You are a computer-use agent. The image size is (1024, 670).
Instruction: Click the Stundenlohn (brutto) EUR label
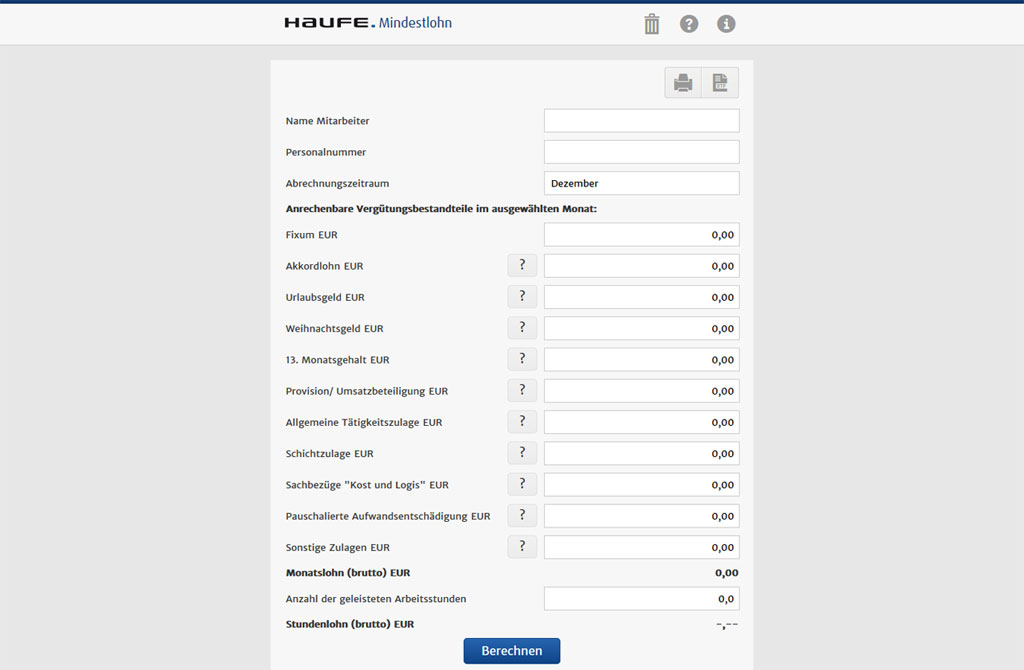point(350,624)
